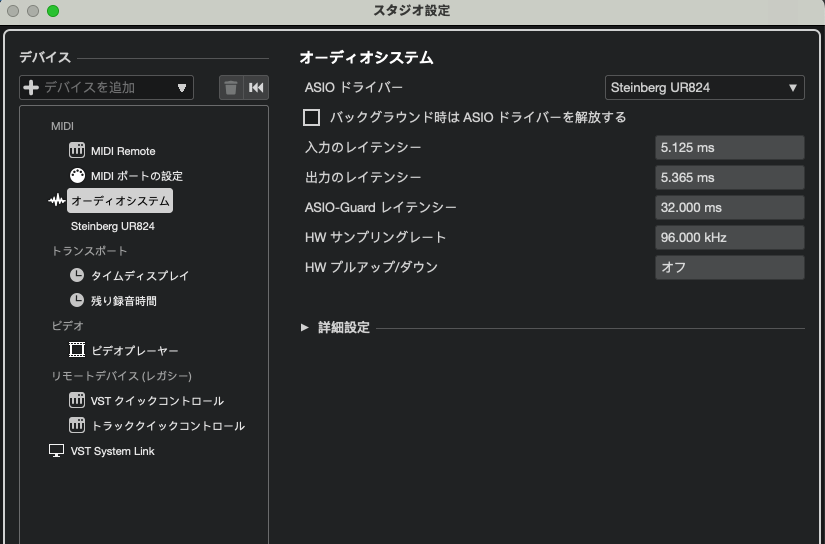
Task: Open the デバイスを追加 dropdown
Action: point(106,88)
